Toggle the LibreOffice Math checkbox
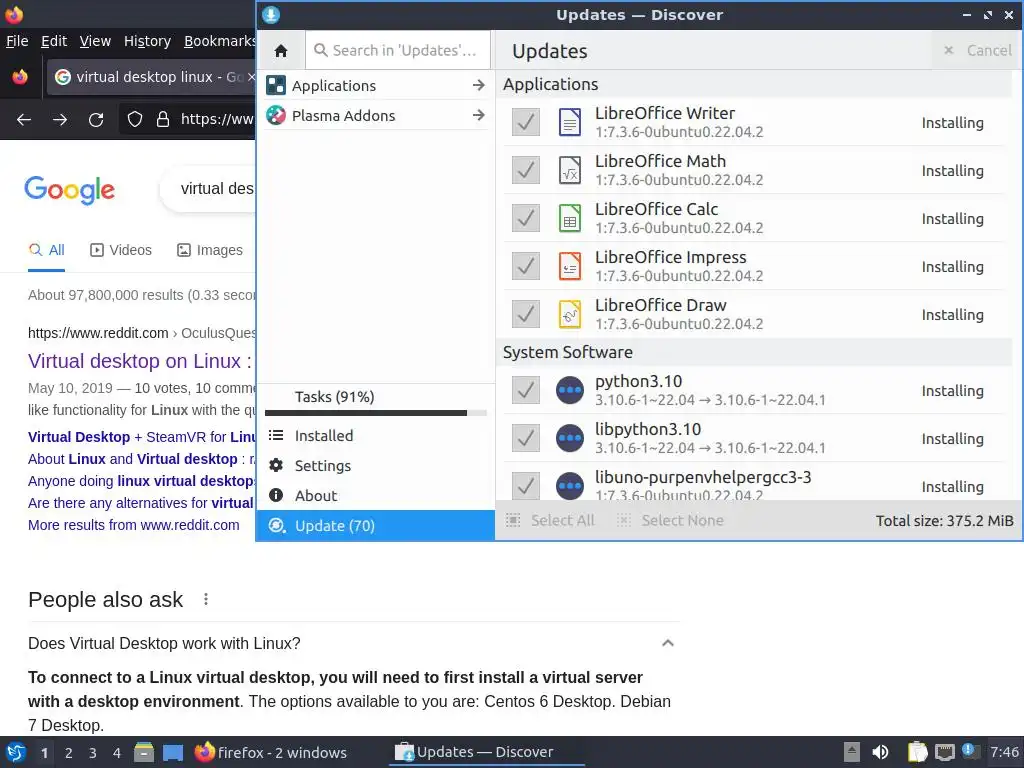Screen dimensions: 1024x768 (x=526, y=170)
